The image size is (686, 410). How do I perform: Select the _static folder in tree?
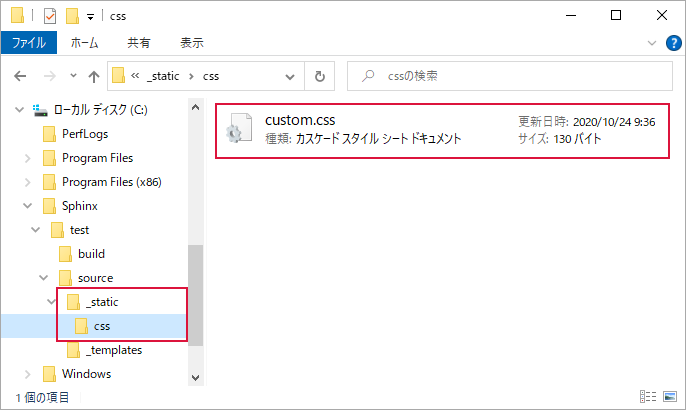click(x=102, y=302)
